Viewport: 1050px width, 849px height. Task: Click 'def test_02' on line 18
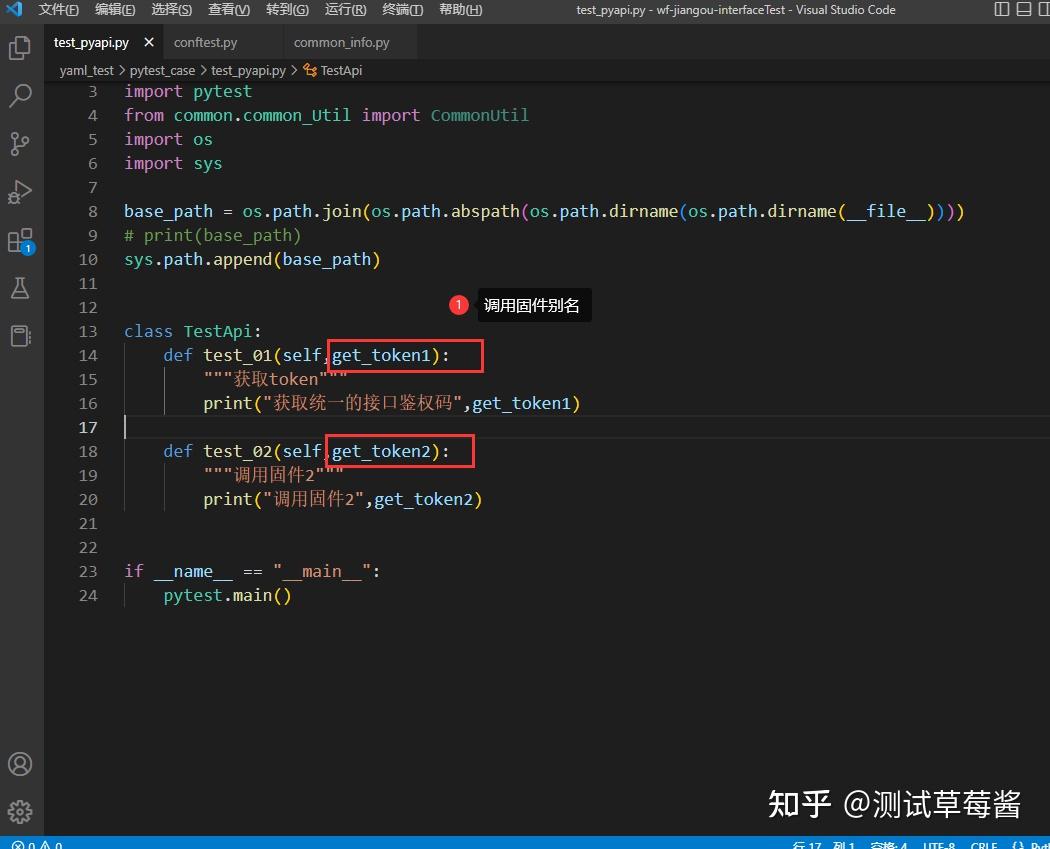coord(218,451)
